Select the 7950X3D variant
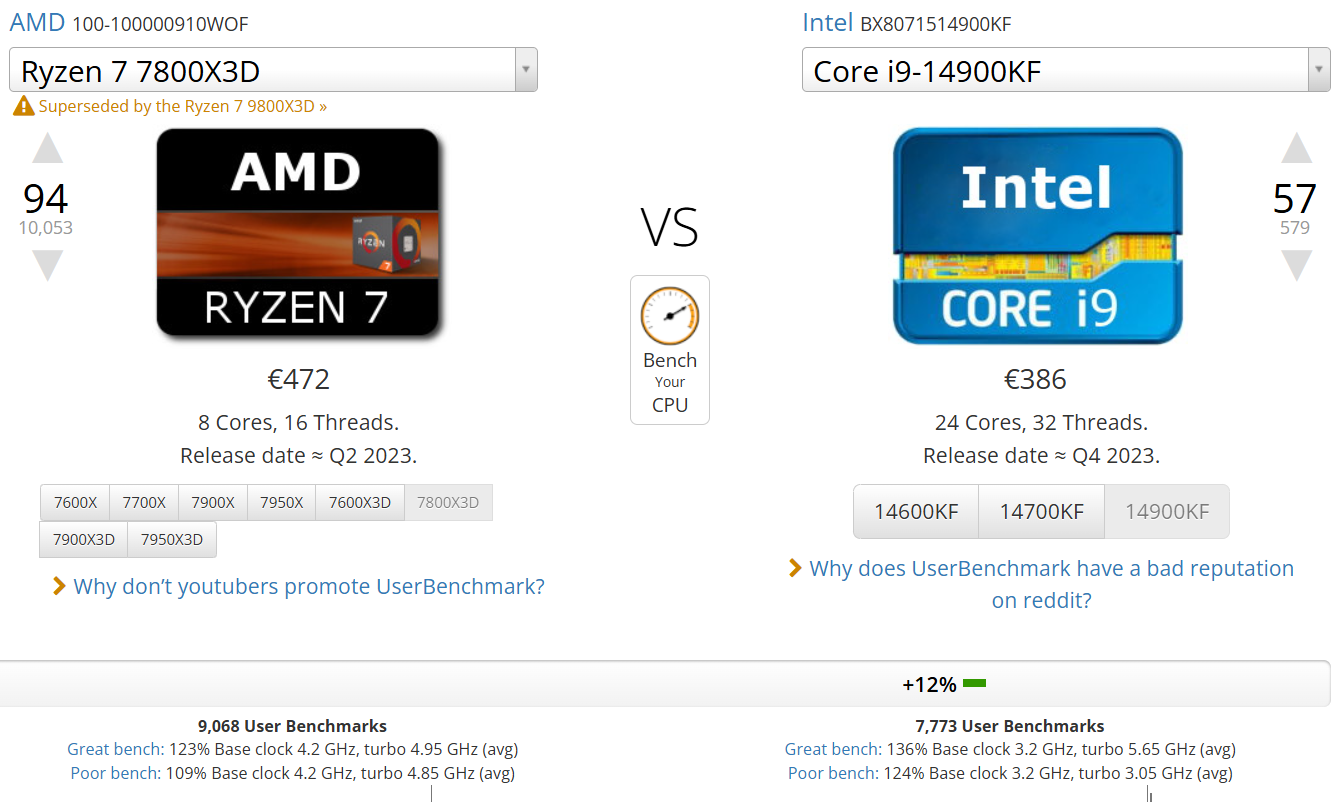The image size is (1341, 802). tap(172, 540)
